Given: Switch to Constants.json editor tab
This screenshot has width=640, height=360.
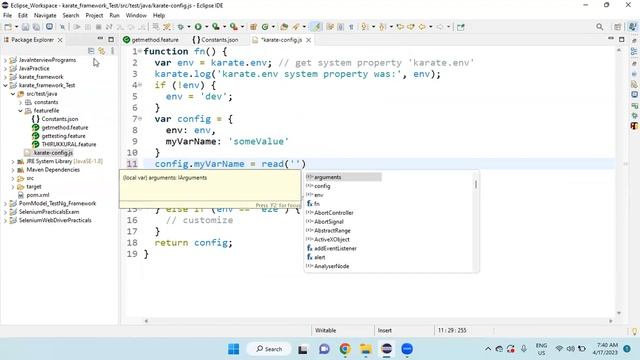Looking at the screenshot, I should pos(215,40).
